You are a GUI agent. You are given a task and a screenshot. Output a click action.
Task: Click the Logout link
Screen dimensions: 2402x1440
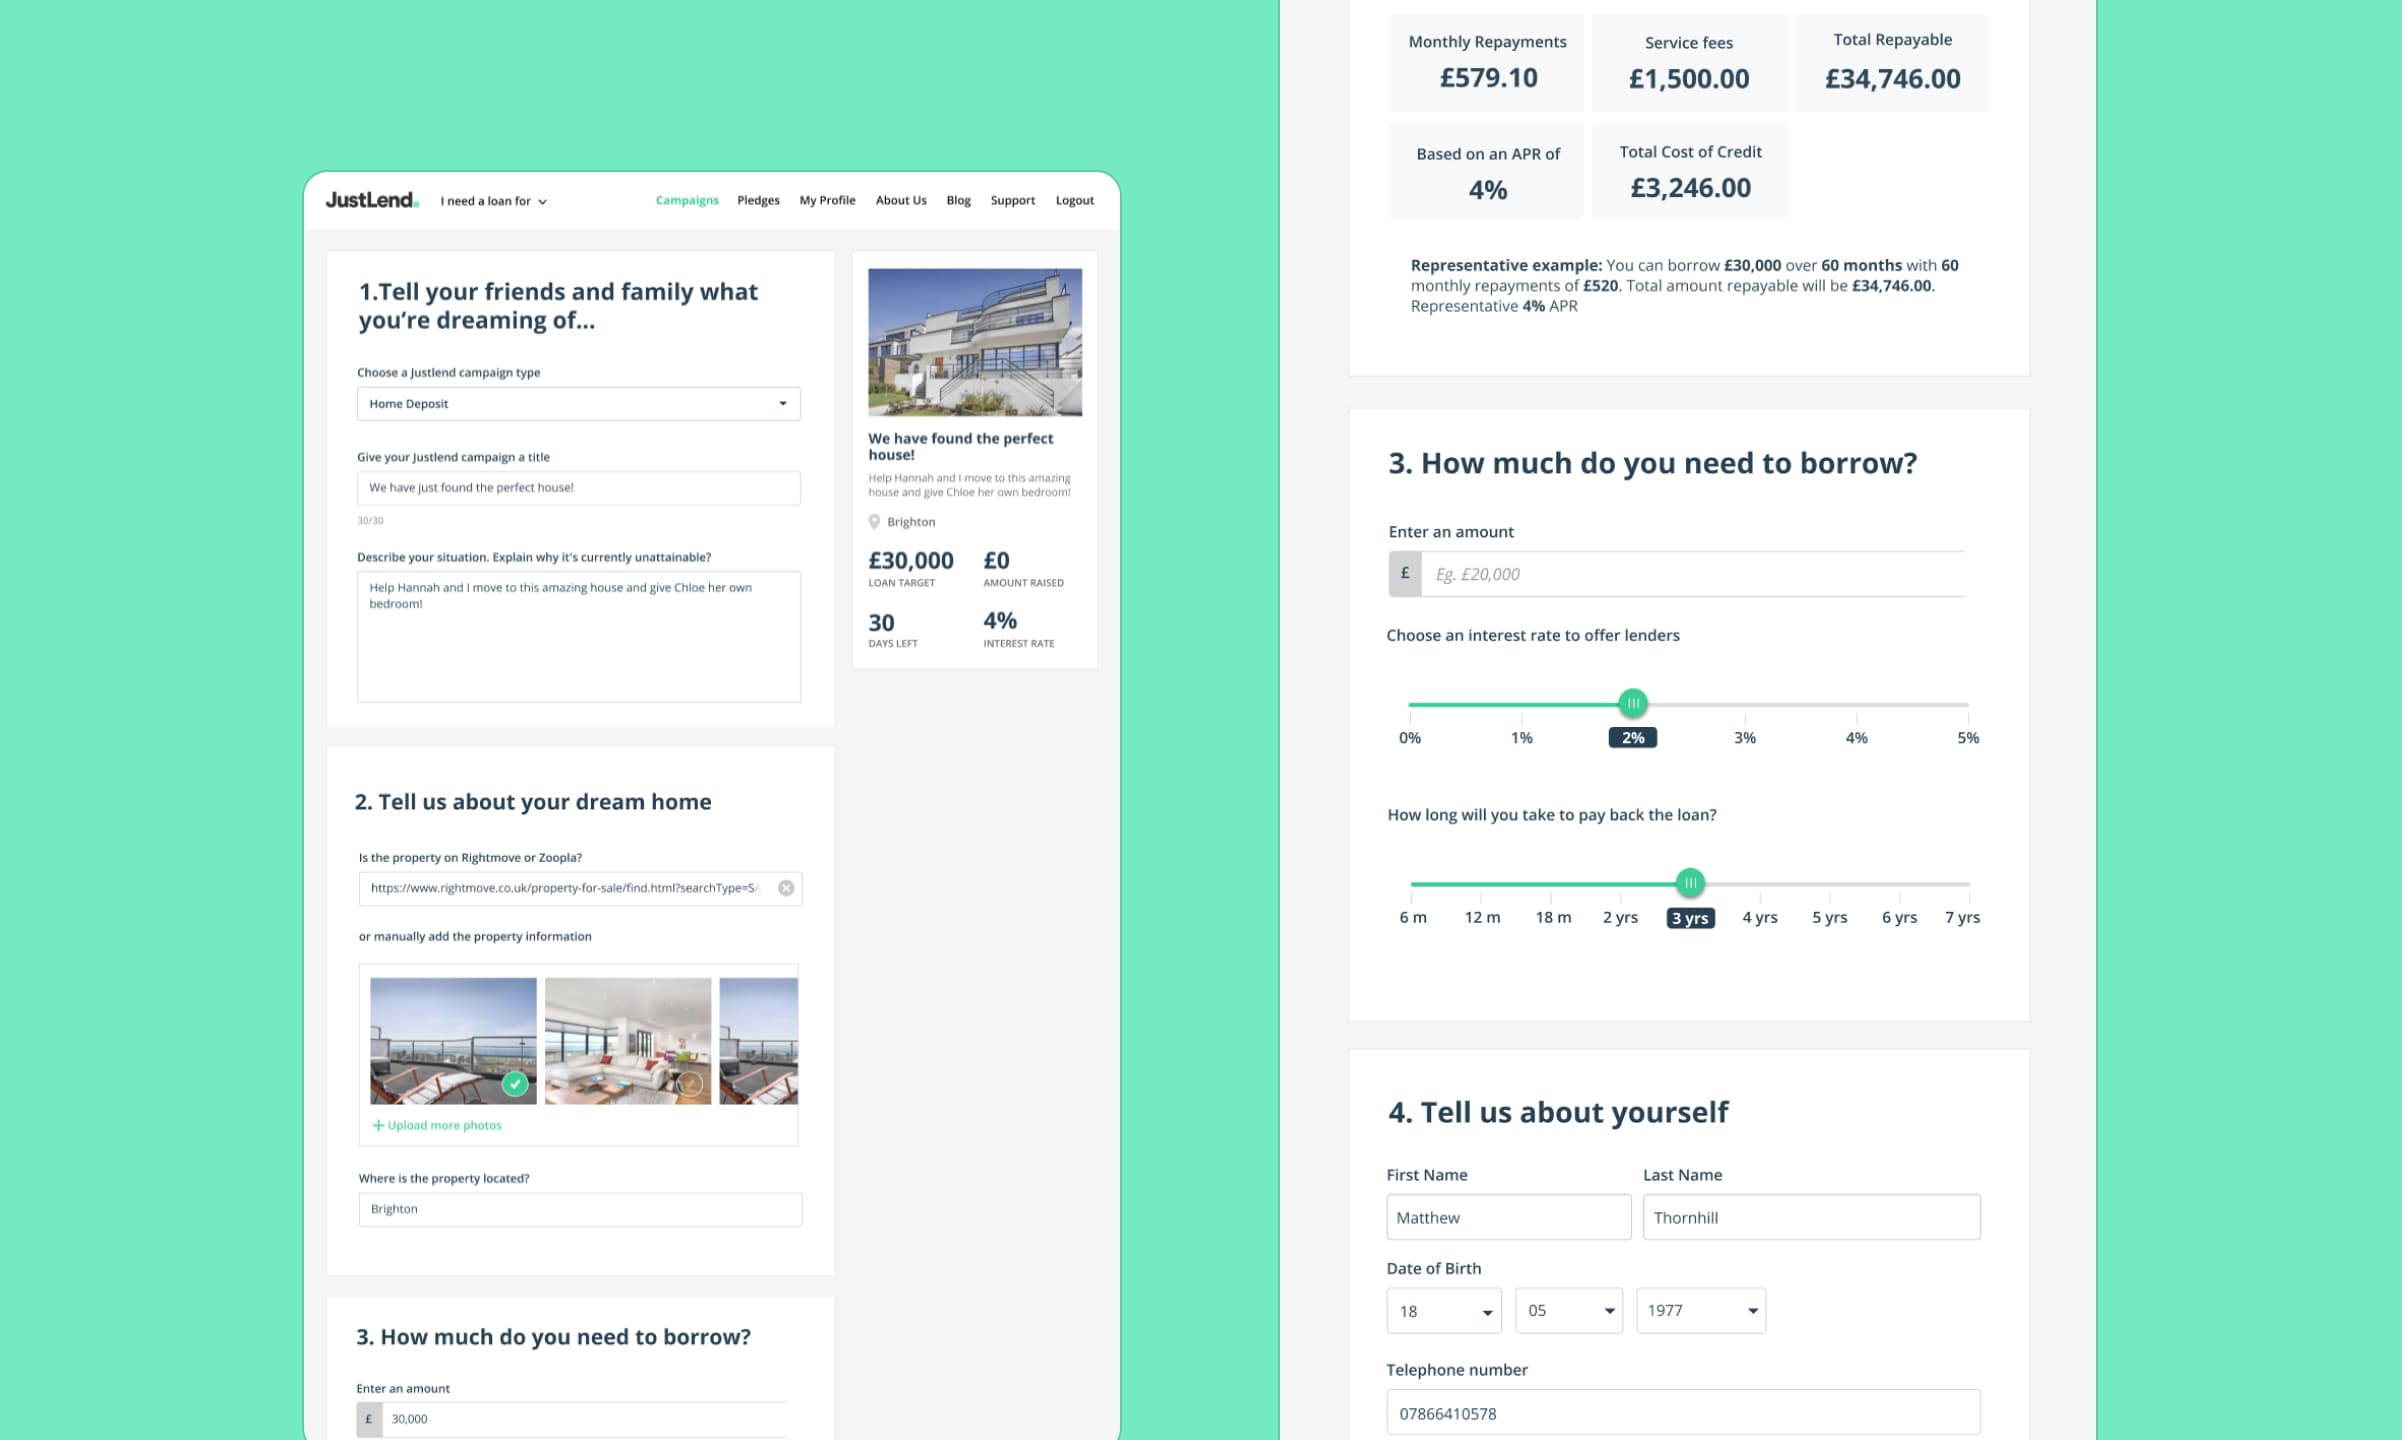[x=1074, y=200]
